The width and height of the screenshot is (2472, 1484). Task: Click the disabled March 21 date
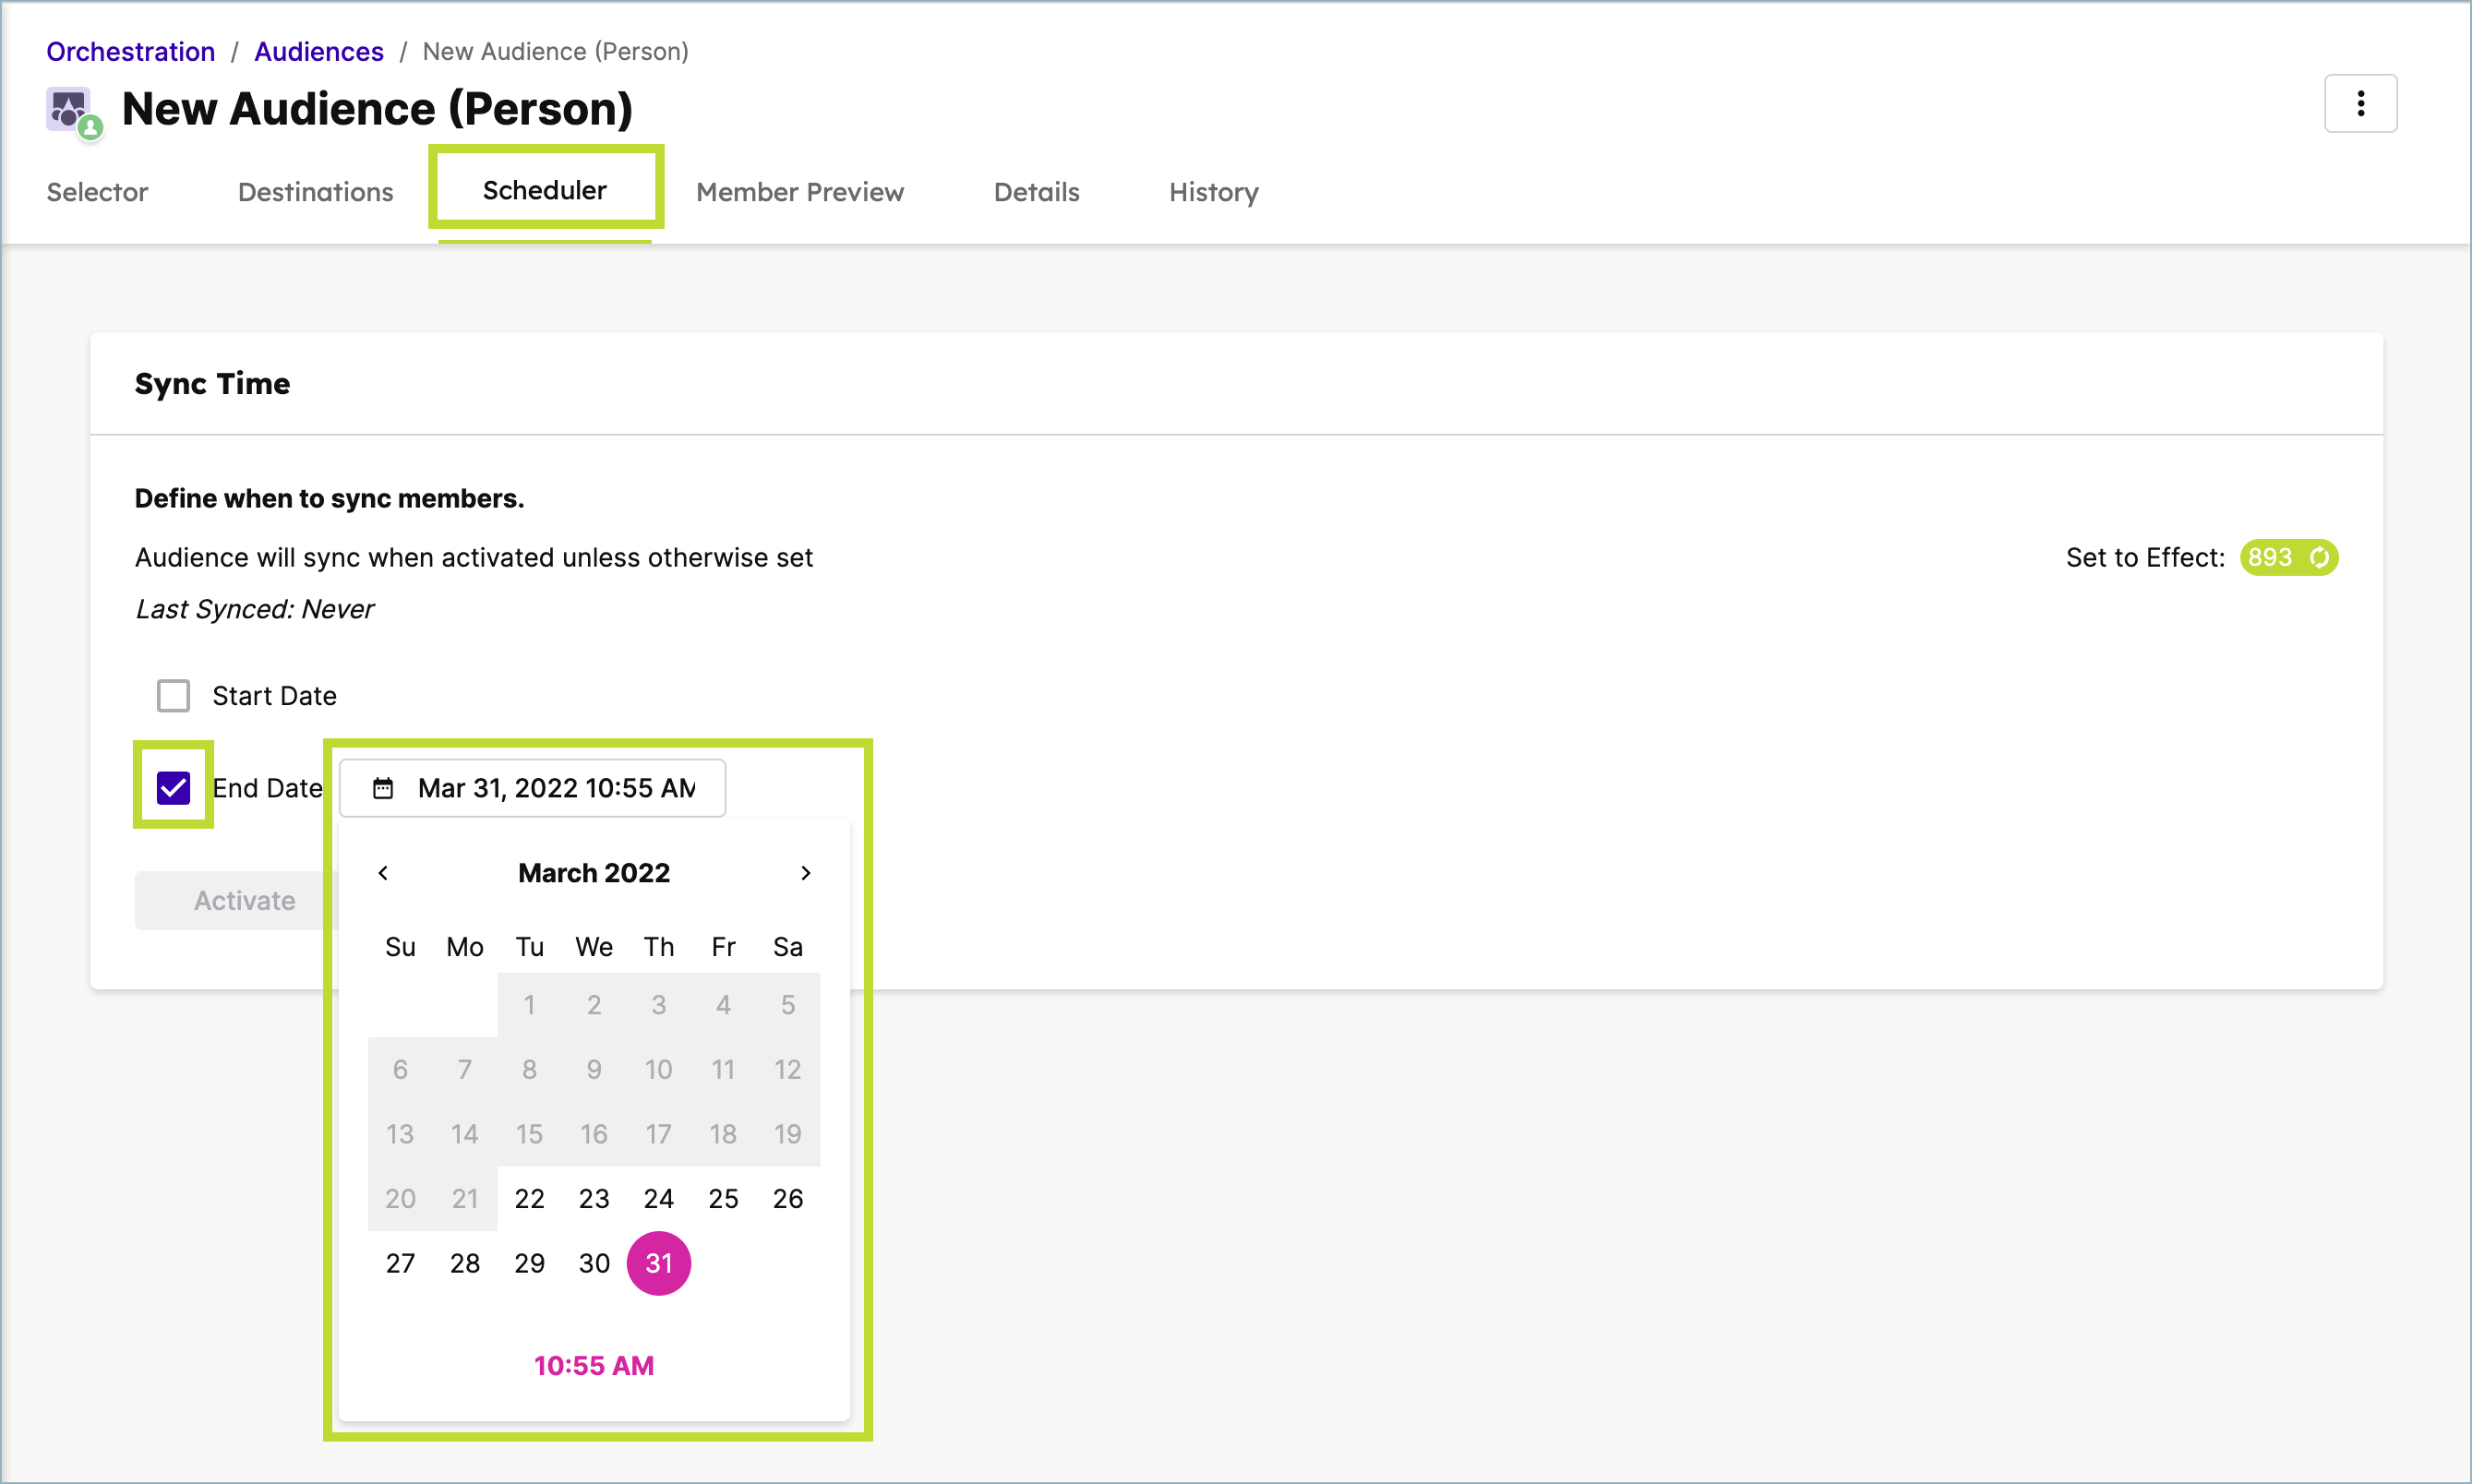pos(464,1199)
